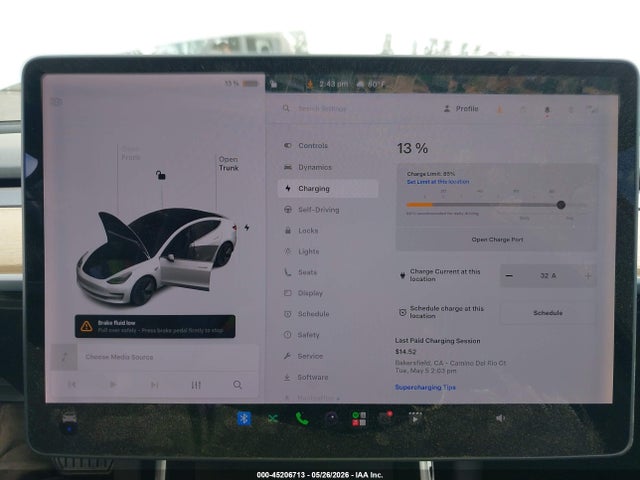Decrease charge current with minus button
Viewport: 640px width, 480px height.
coord(509,276)
